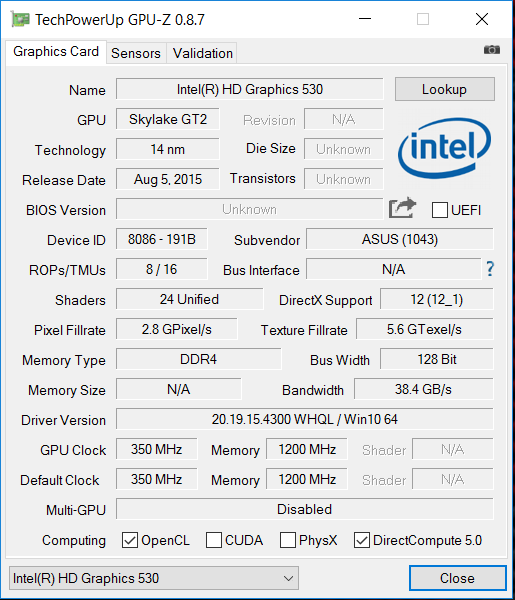Click the Close button at bottom
The width and height of the screenshot is (515, 600).
point(458,578)
